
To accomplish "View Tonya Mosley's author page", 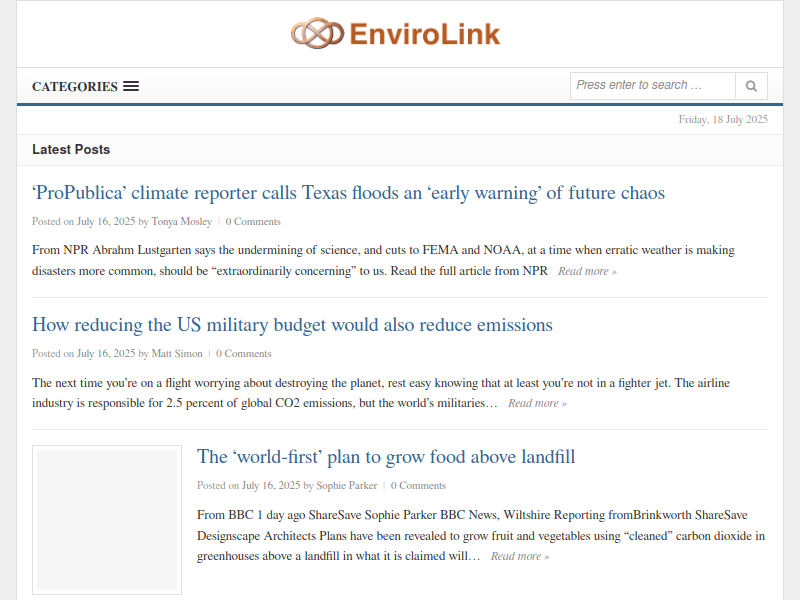I will (x=181, y=221).
